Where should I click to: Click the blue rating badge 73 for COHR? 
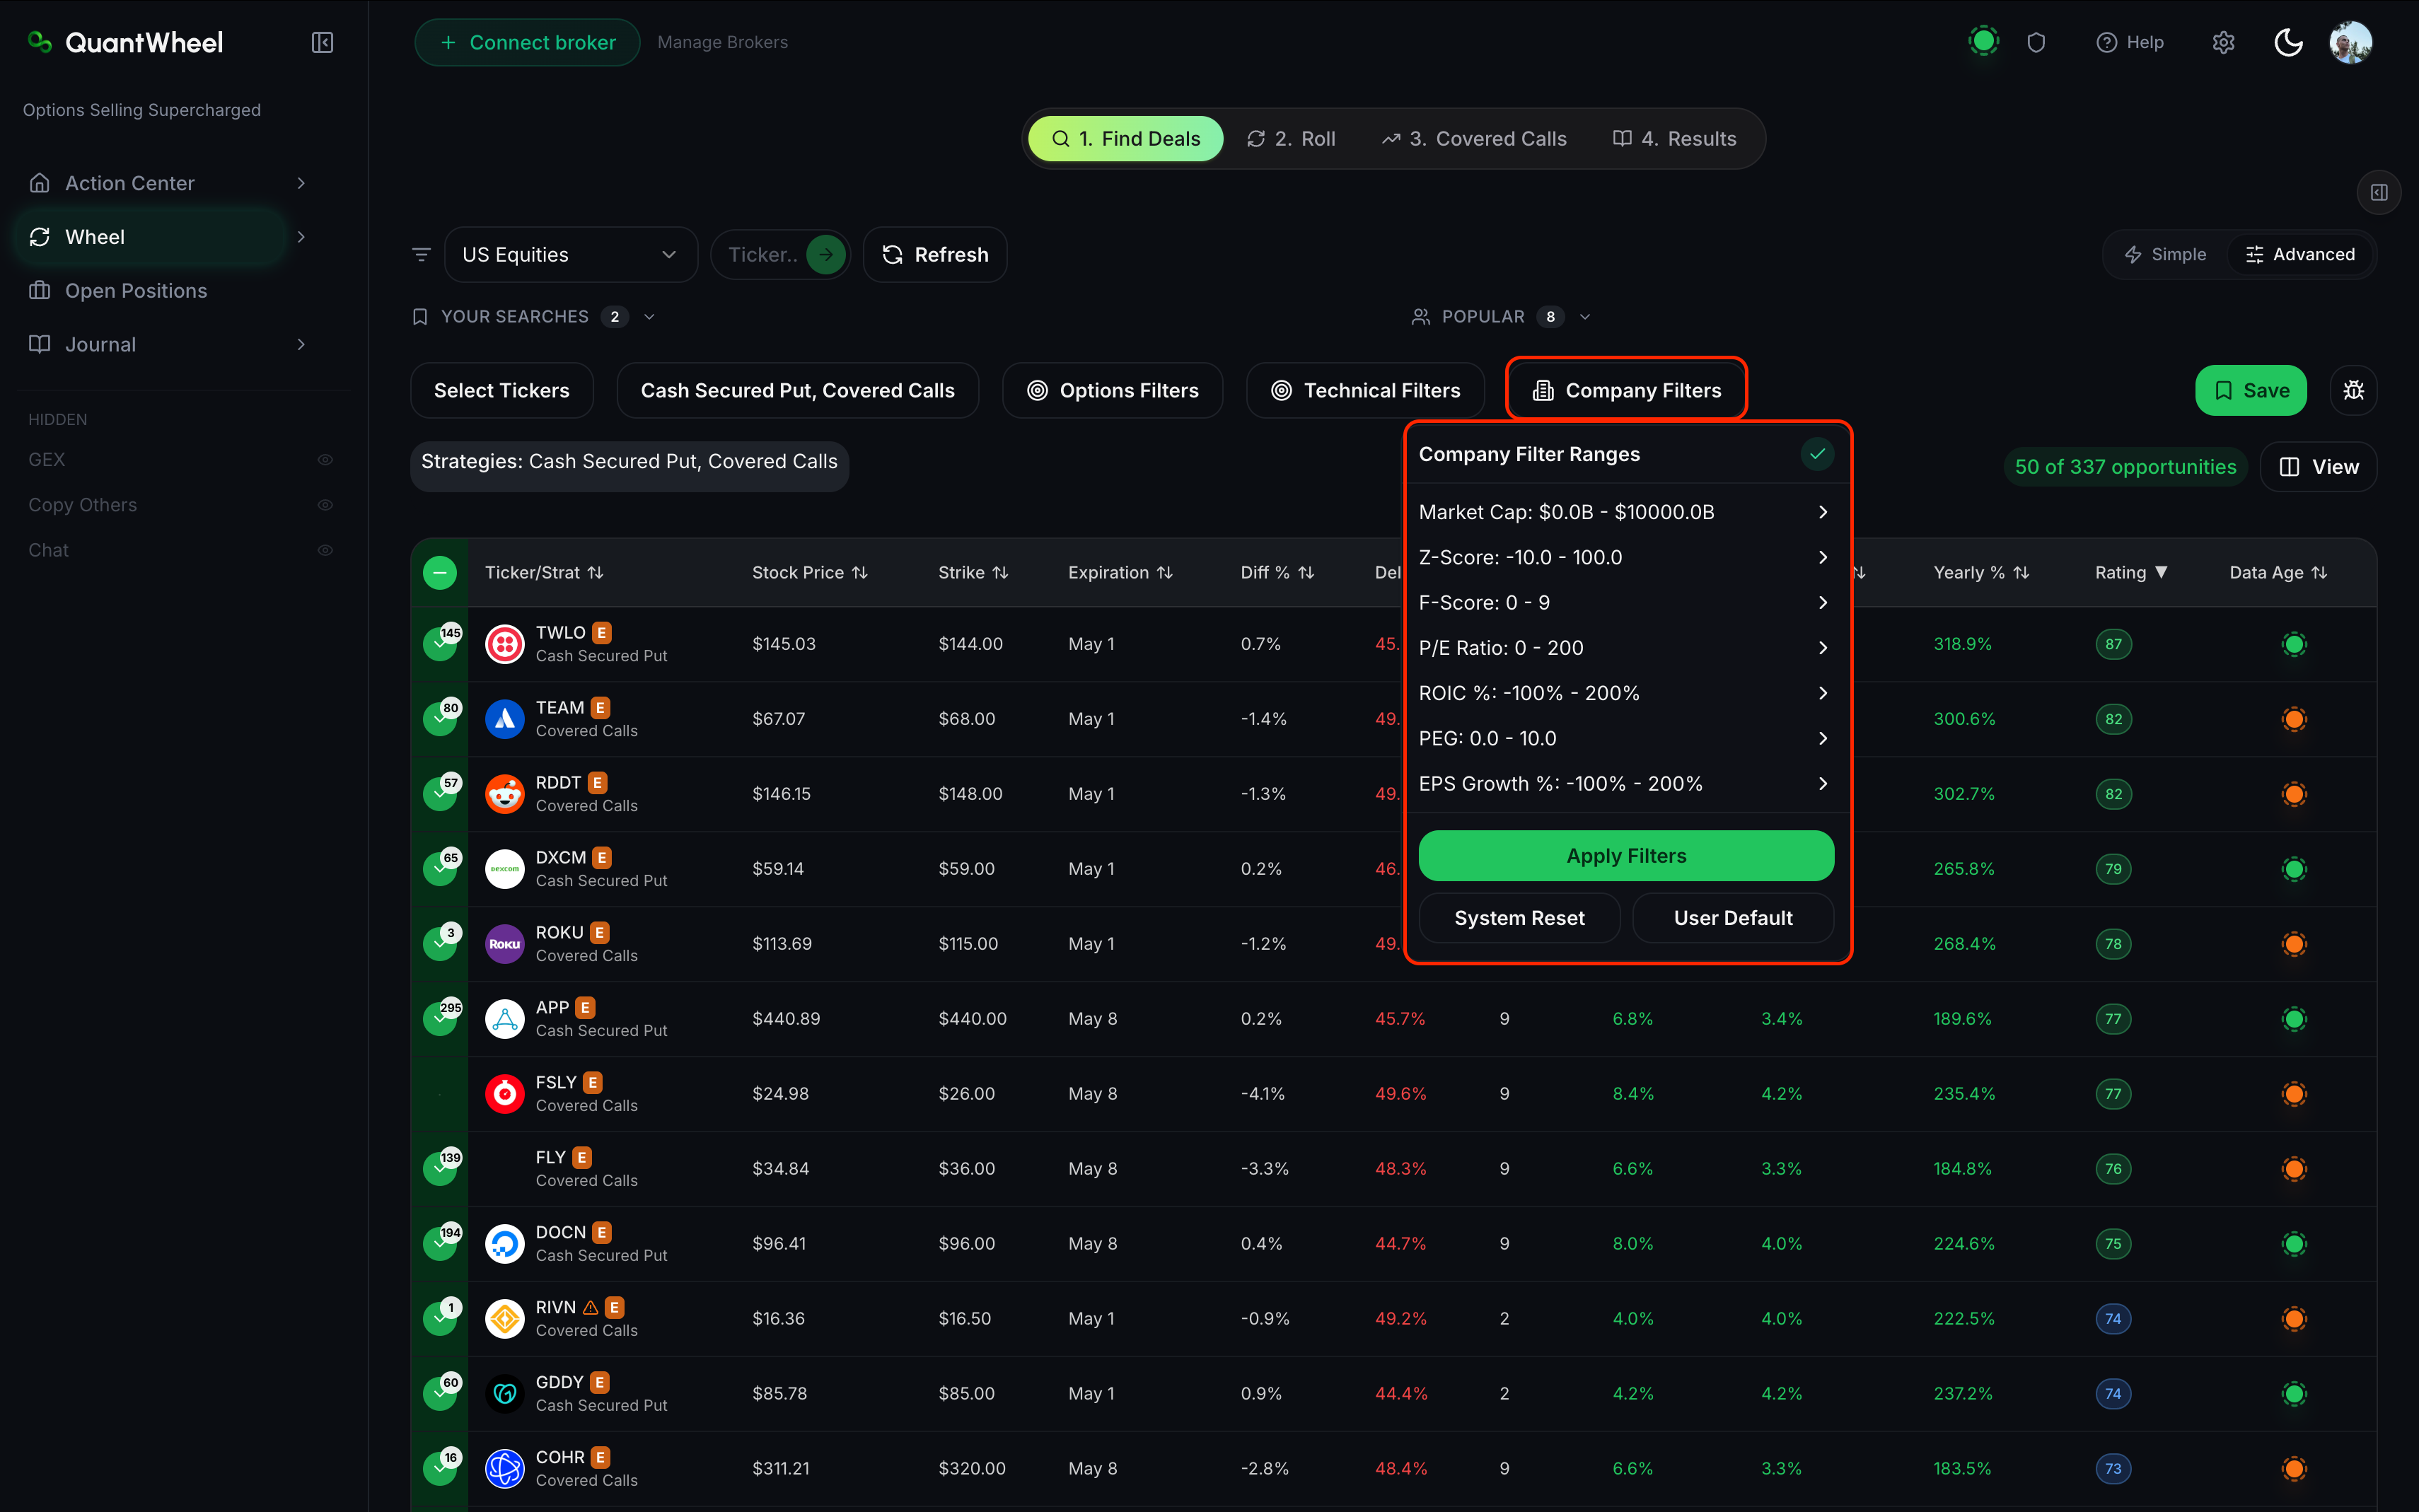2113,1469
